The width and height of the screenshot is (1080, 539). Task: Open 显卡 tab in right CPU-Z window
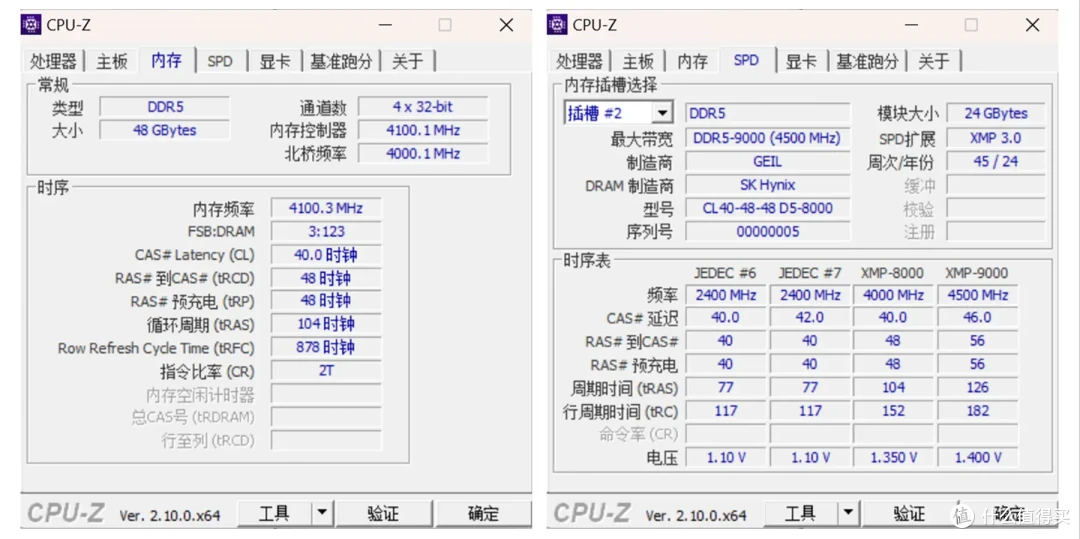click(x=800, y=61)
